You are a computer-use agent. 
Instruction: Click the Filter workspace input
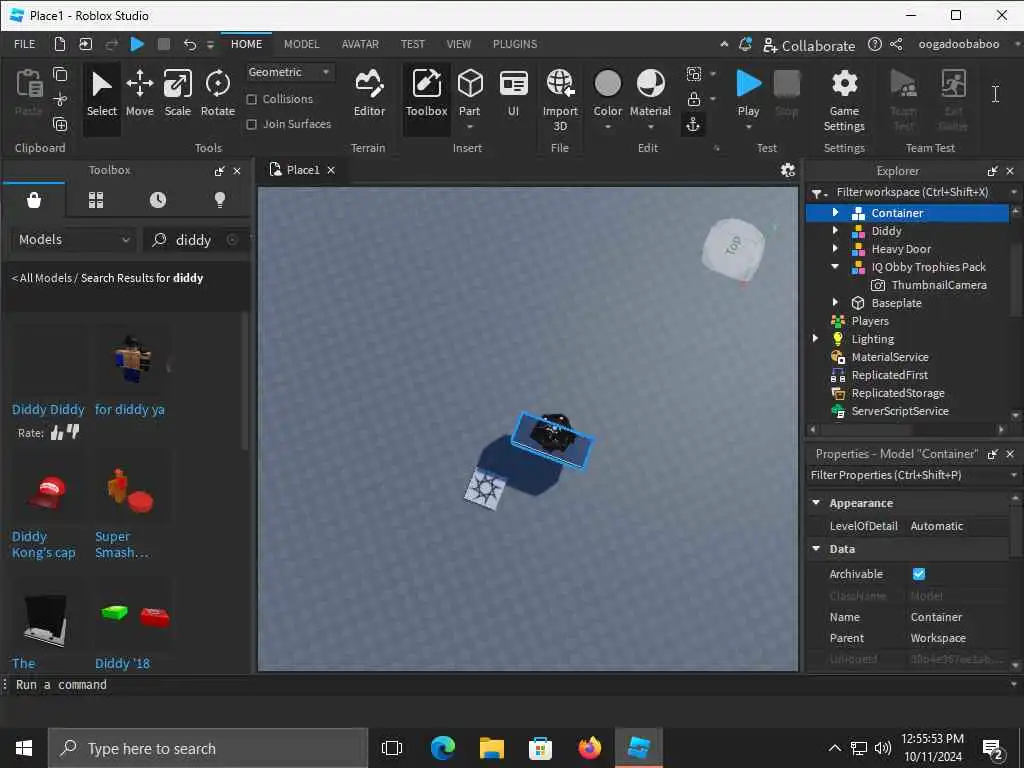[913, 192]
